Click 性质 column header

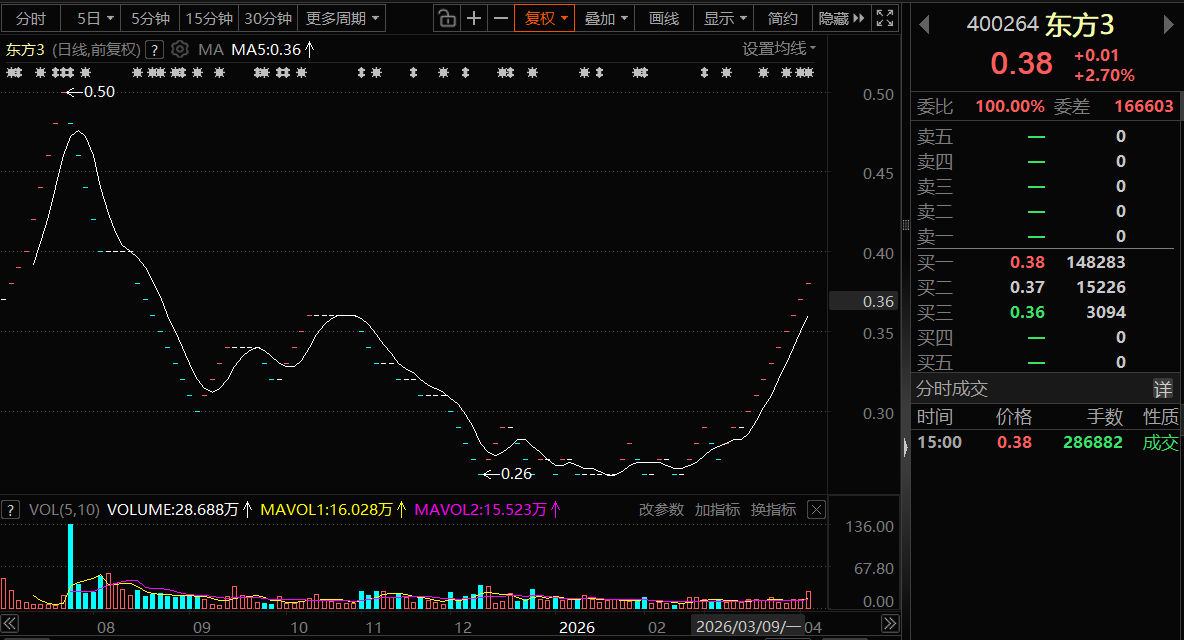(1160, 417)
